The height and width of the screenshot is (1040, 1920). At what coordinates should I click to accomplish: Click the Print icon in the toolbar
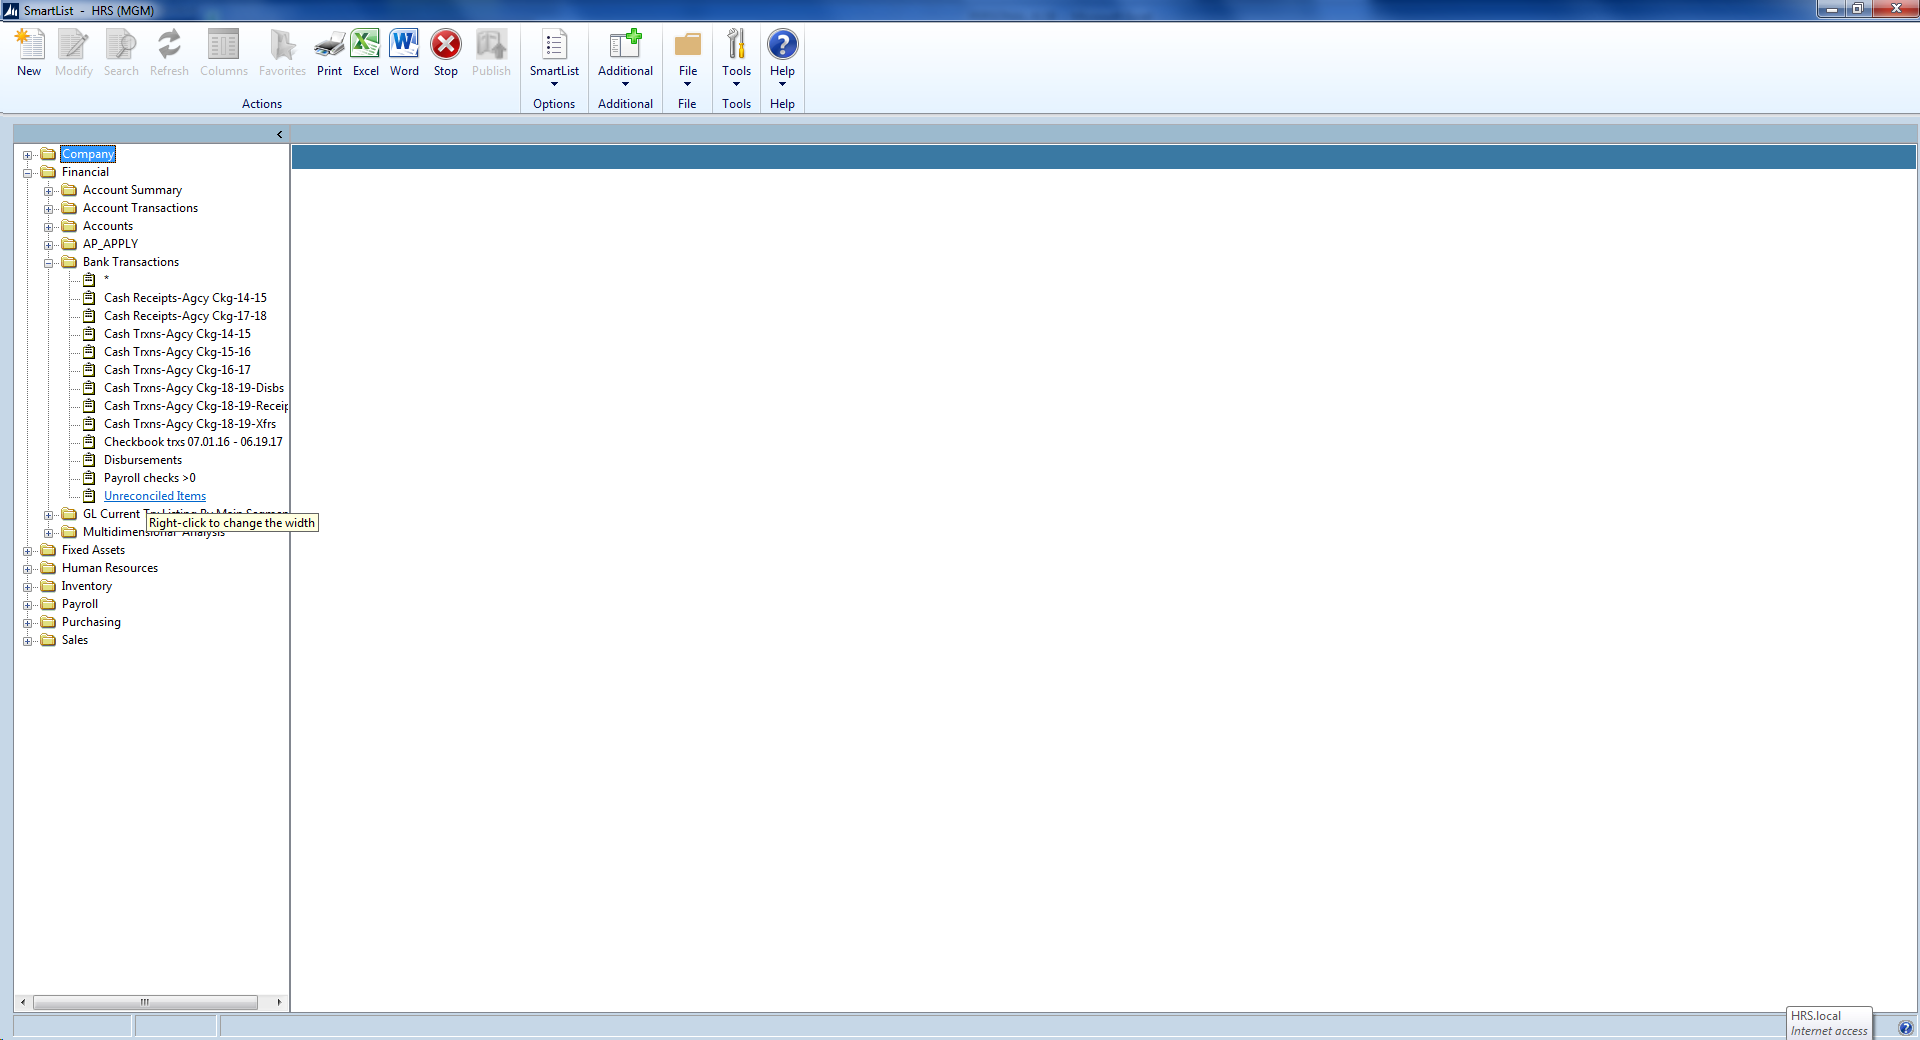click(329, 45)
